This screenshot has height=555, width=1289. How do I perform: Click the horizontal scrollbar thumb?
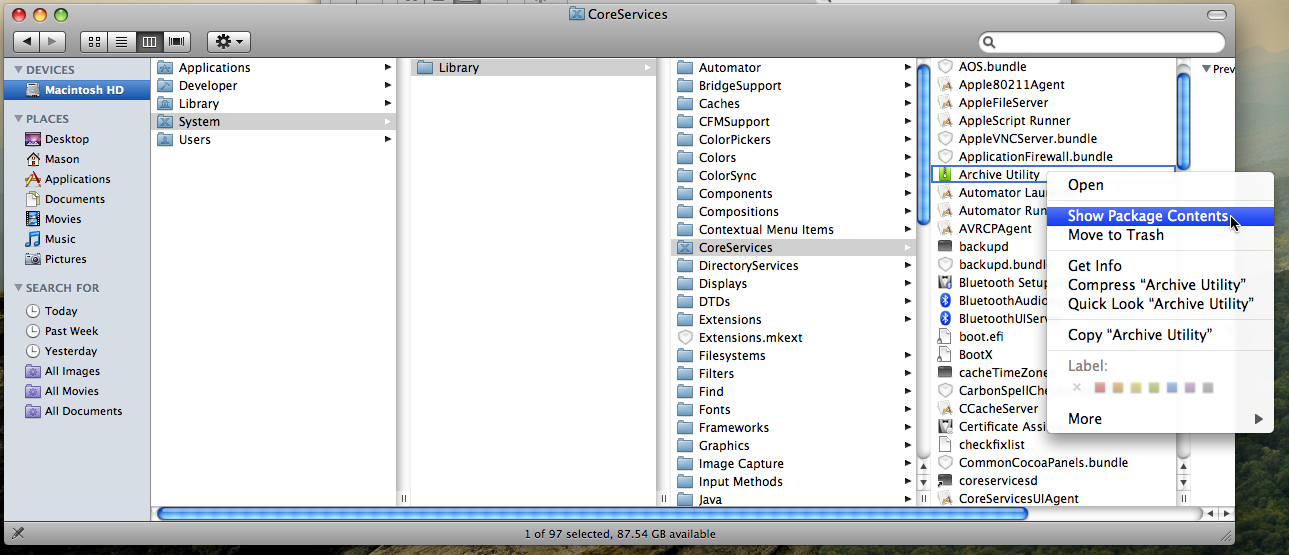pyautogui.click(x=593, y=514)
